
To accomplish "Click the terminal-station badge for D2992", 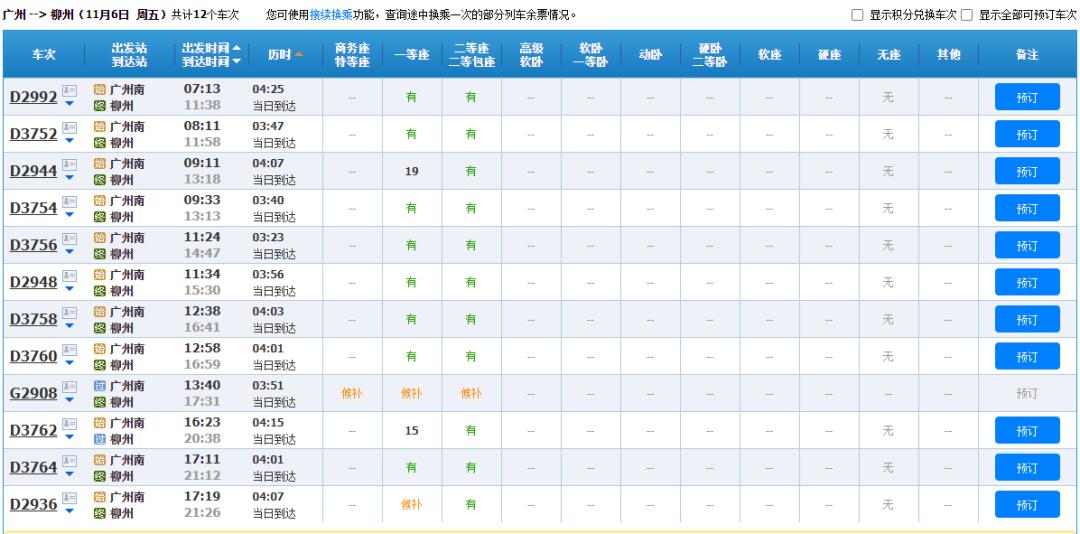I will (x=100, y=106).
